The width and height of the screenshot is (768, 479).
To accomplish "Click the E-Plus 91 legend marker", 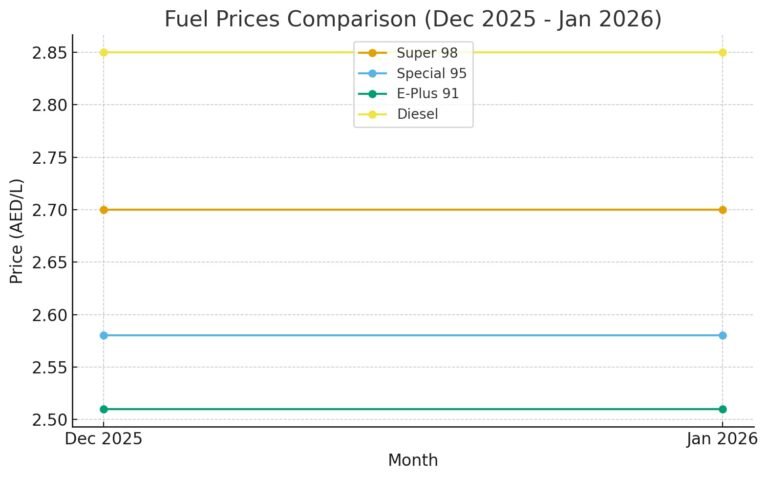I will (x=372, y=94).
